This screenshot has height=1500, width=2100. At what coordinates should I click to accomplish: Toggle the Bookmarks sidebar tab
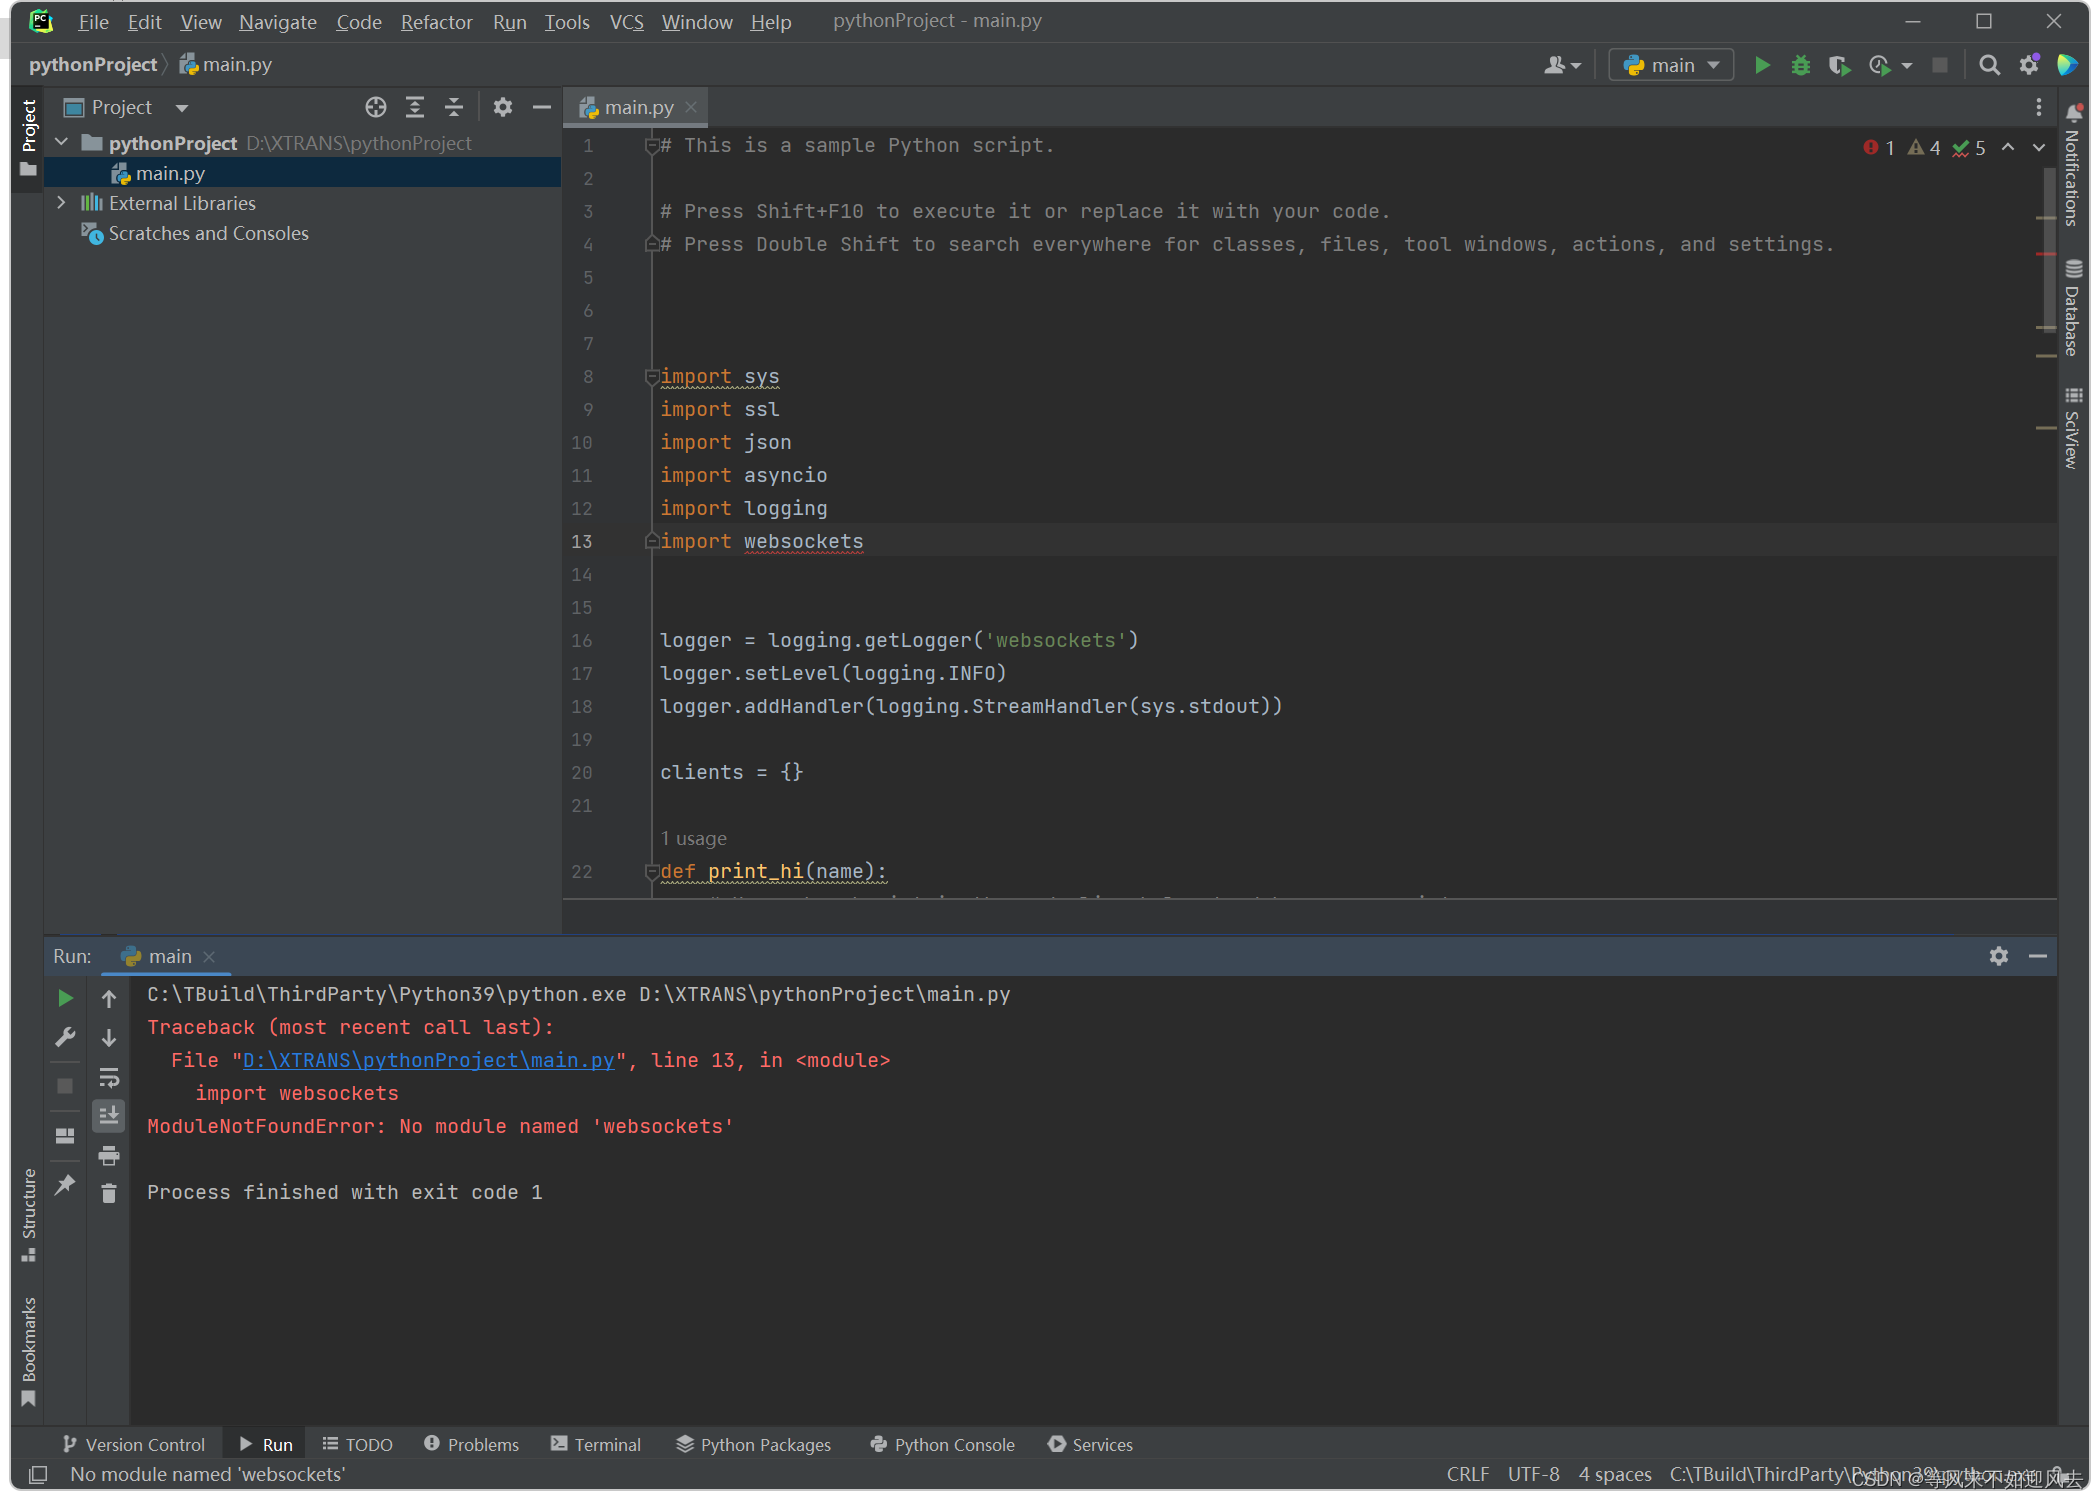28,1350
